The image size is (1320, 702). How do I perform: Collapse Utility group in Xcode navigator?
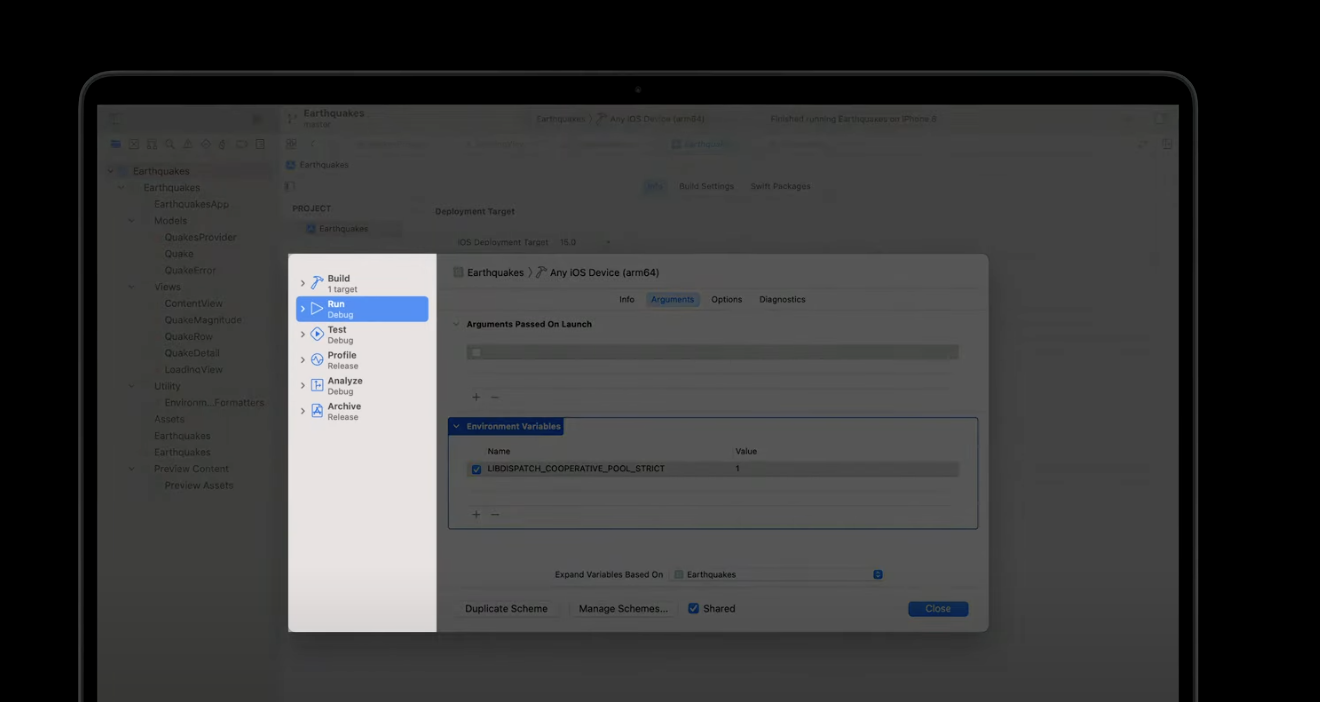131,386
